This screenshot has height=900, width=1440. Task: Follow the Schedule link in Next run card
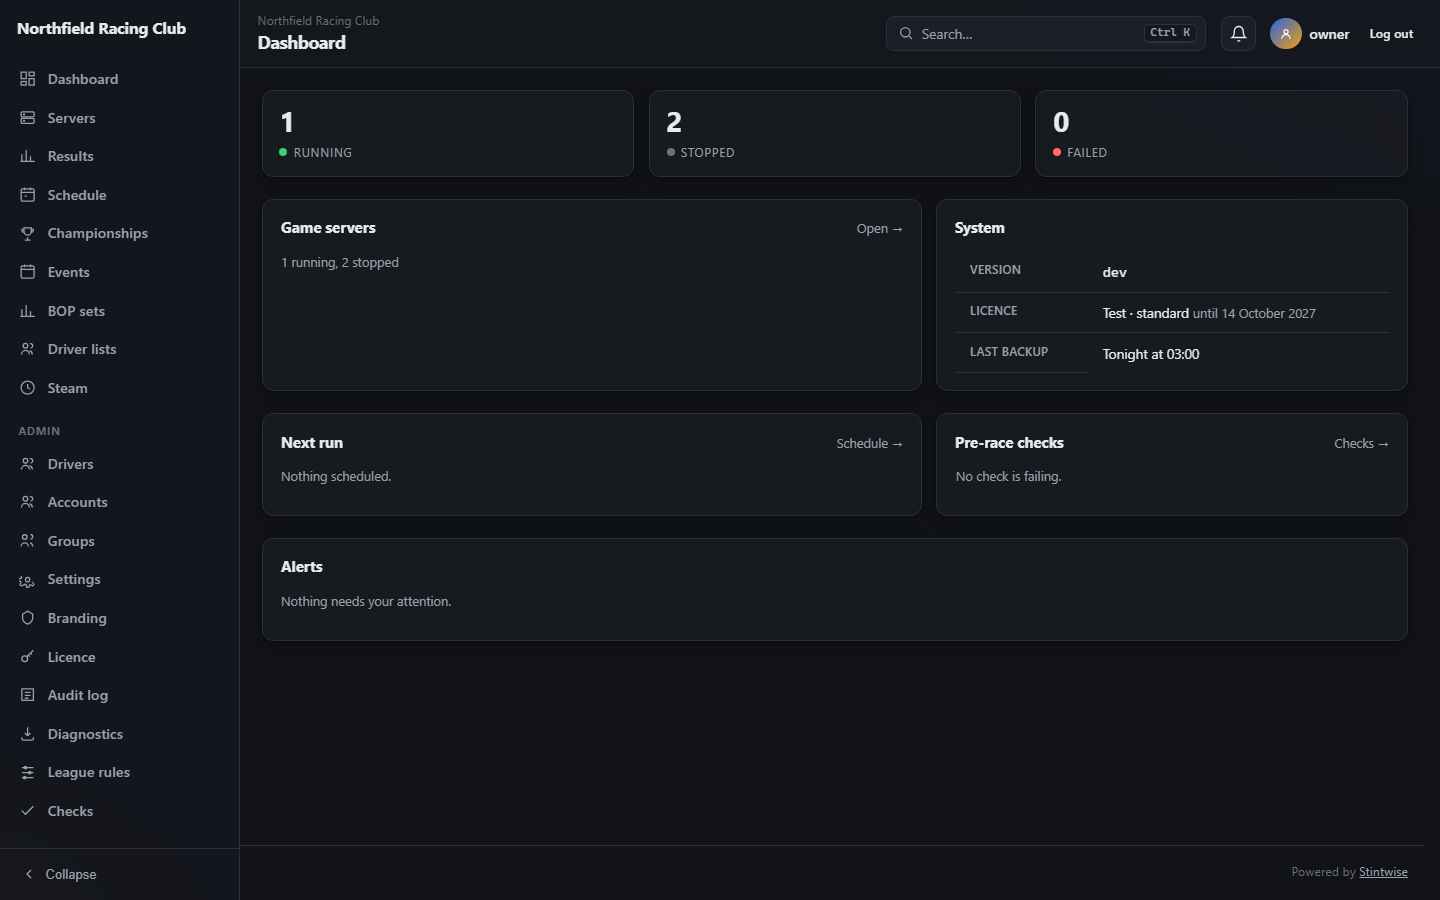[869, 444]
